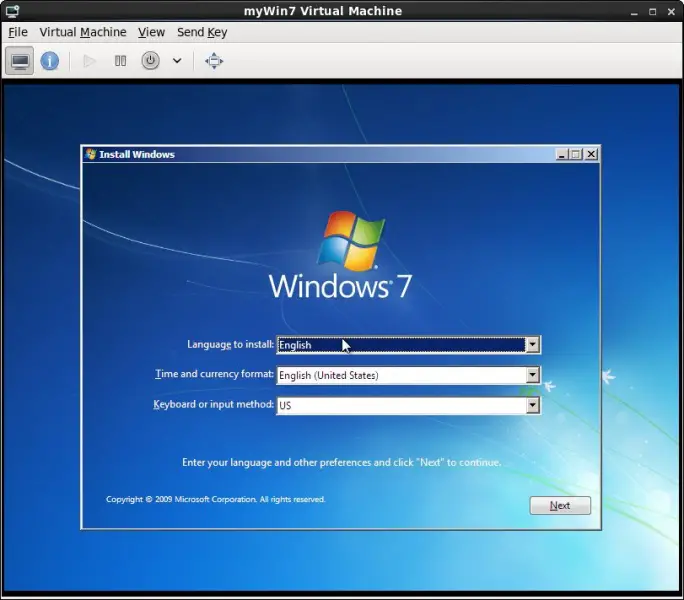684x600 pixels.
Task: Close the Install Windows dialog
Action: coord(591,154)
